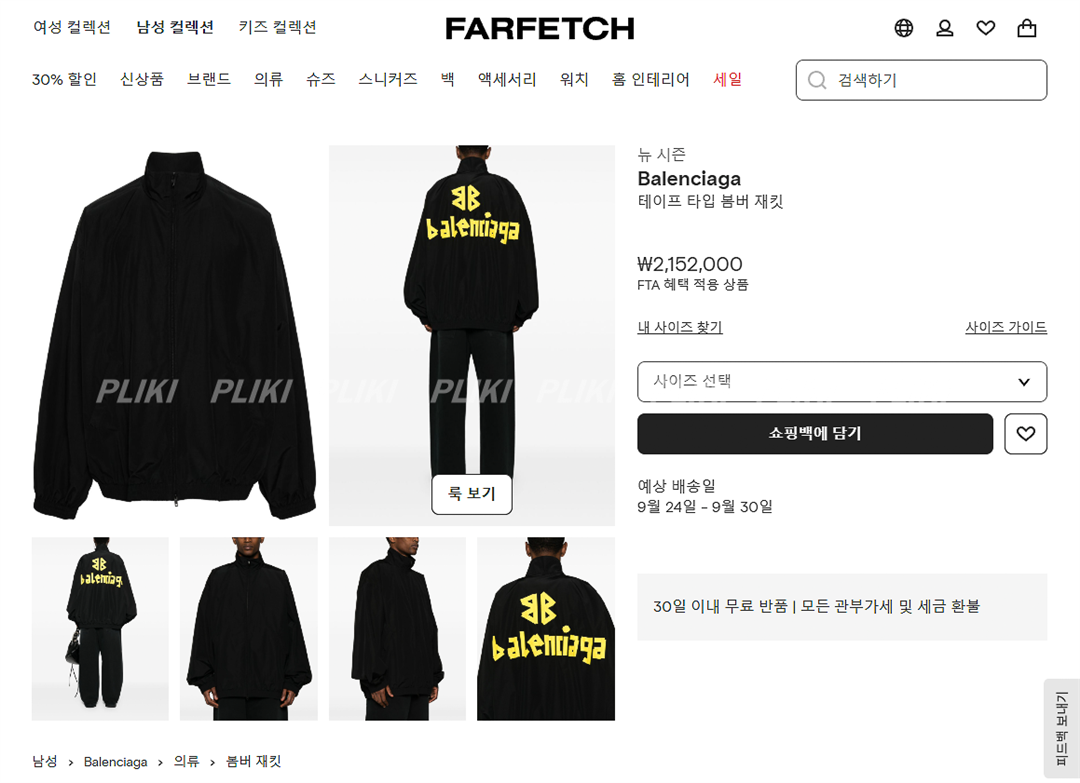Image resolution: width=1080 pixels, height=783 pixels.
Task: Open the wishlist heart icon in header
Action: coord(986,28)
